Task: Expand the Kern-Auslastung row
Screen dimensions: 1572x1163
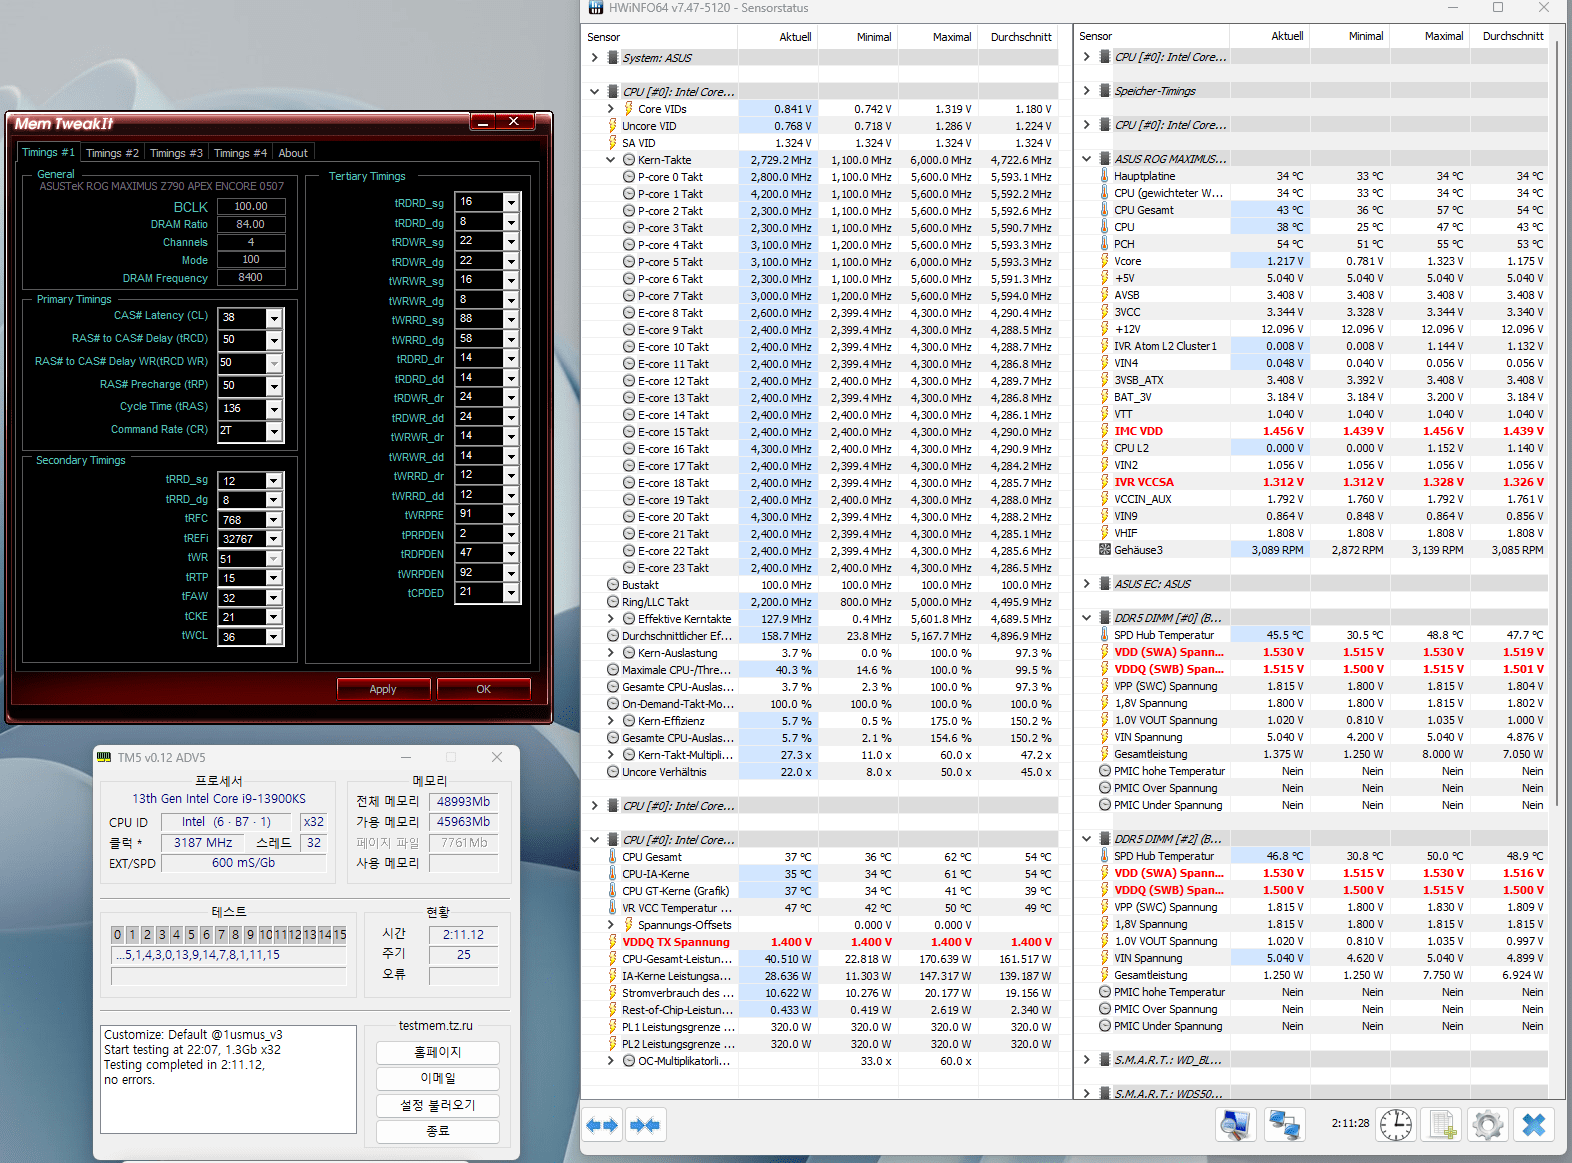Action: pyautogui.click(x=611, y=653)
